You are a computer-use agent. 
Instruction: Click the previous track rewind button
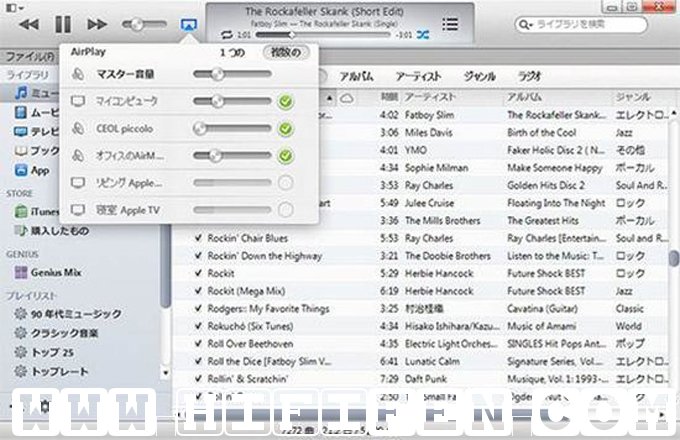pyautogui.click(x=29, y=25)
